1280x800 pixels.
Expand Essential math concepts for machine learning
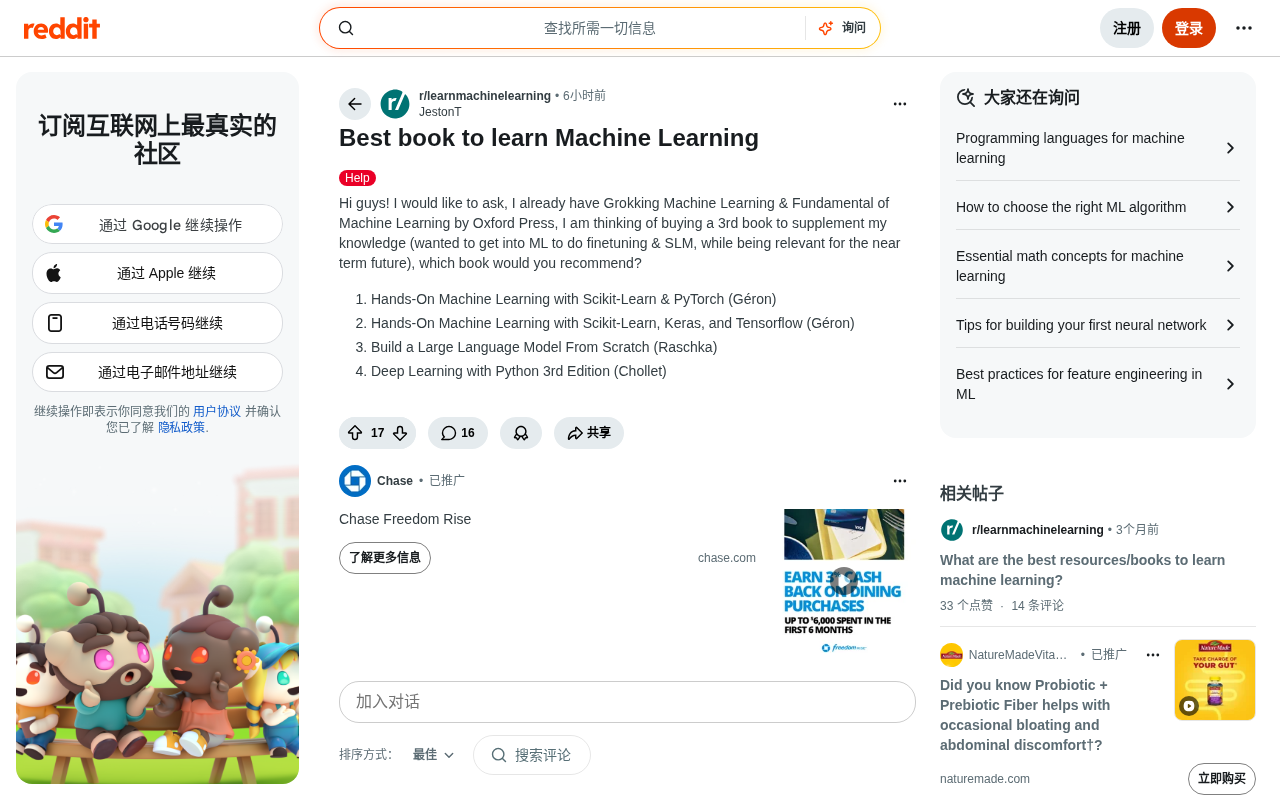pyautogui.click(x=1098, y=266)
